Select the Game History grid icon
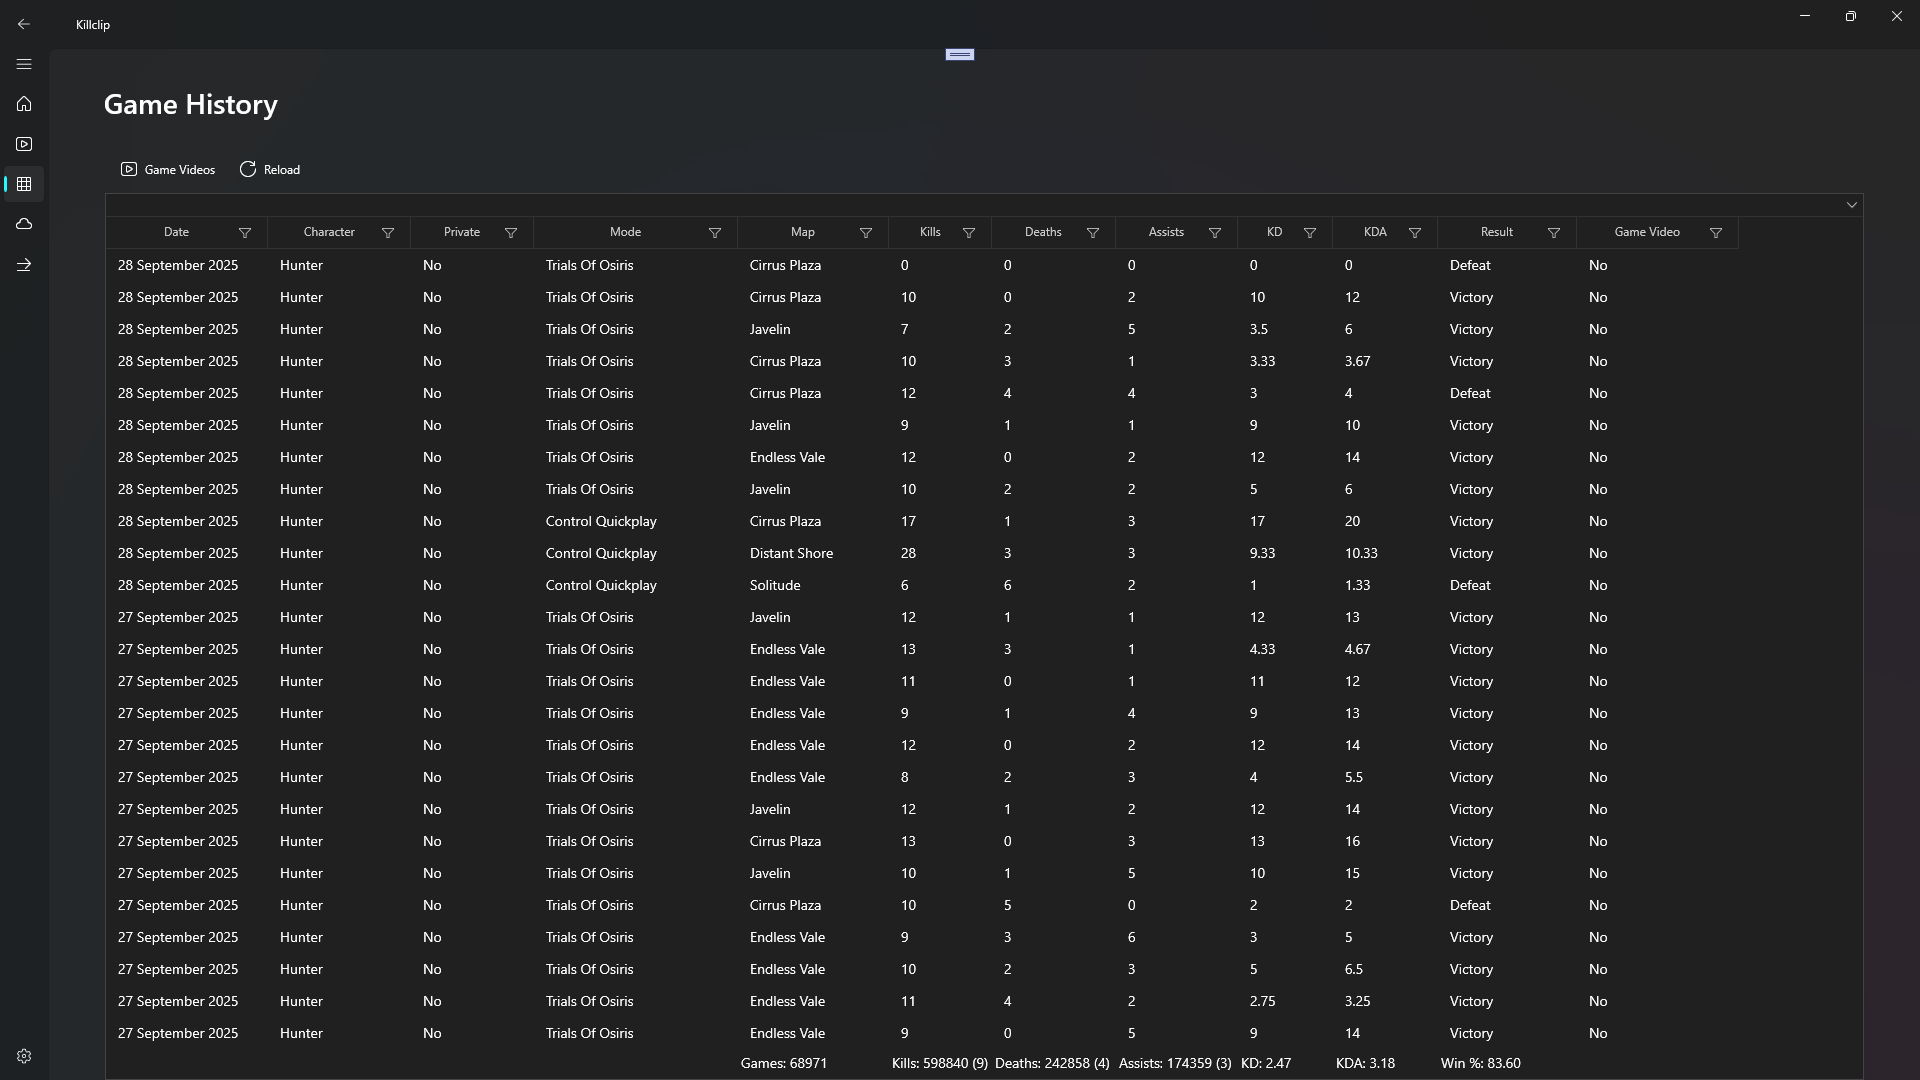The image size is (1920, 1080). click(x=24, y=184)
